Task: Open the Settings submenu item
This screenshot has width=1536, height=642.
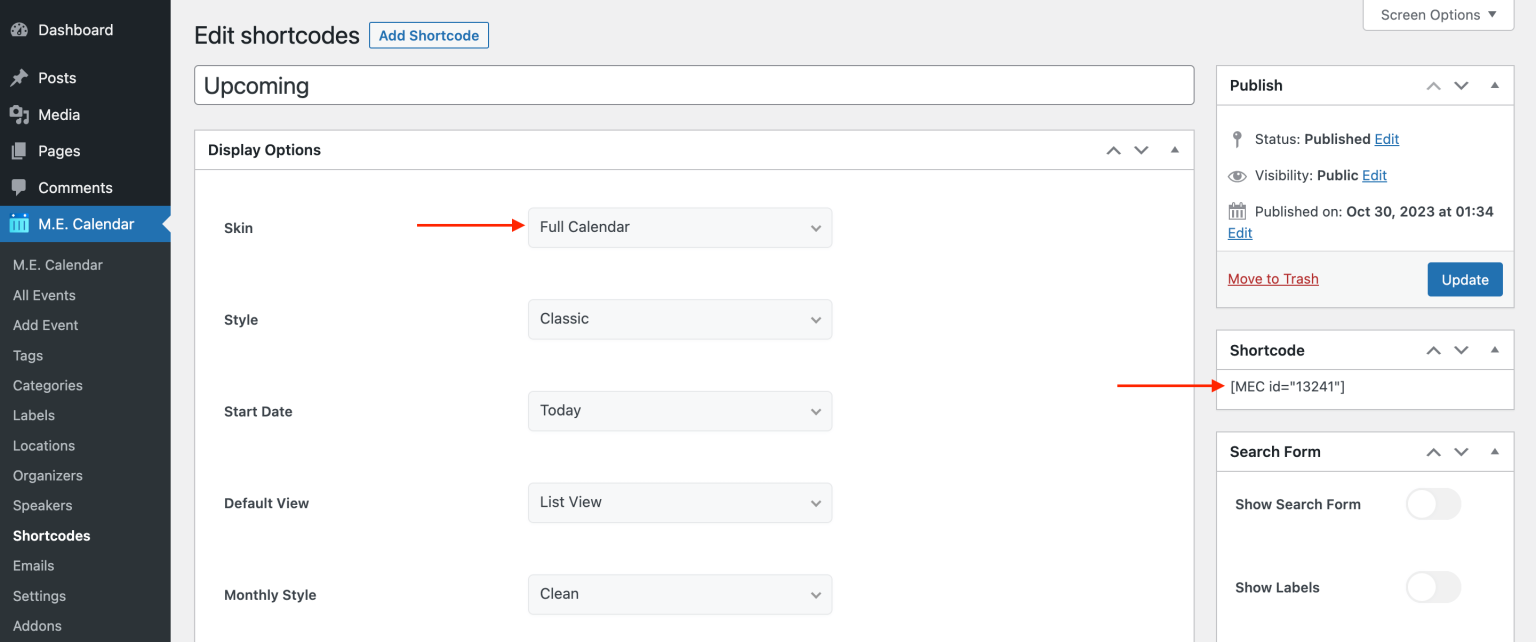Action: pos(39,596)
